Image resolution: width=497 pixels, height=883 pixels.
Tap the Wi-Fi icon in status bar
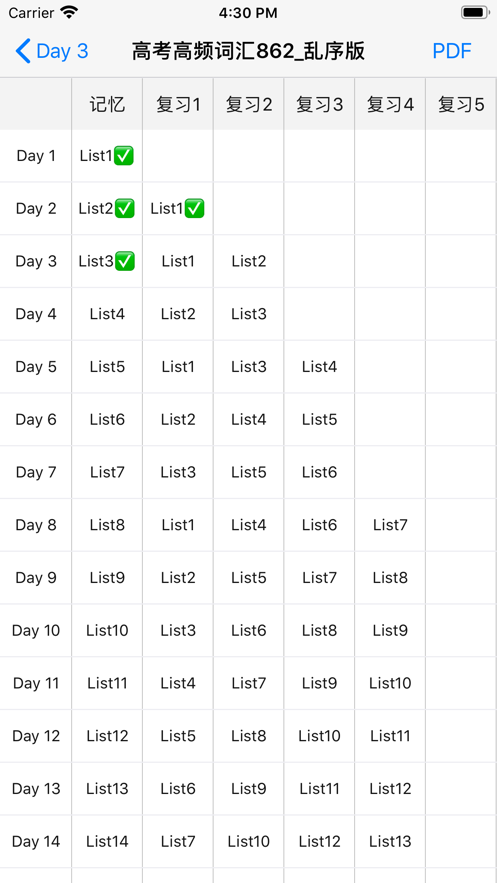tap(69, 12)
